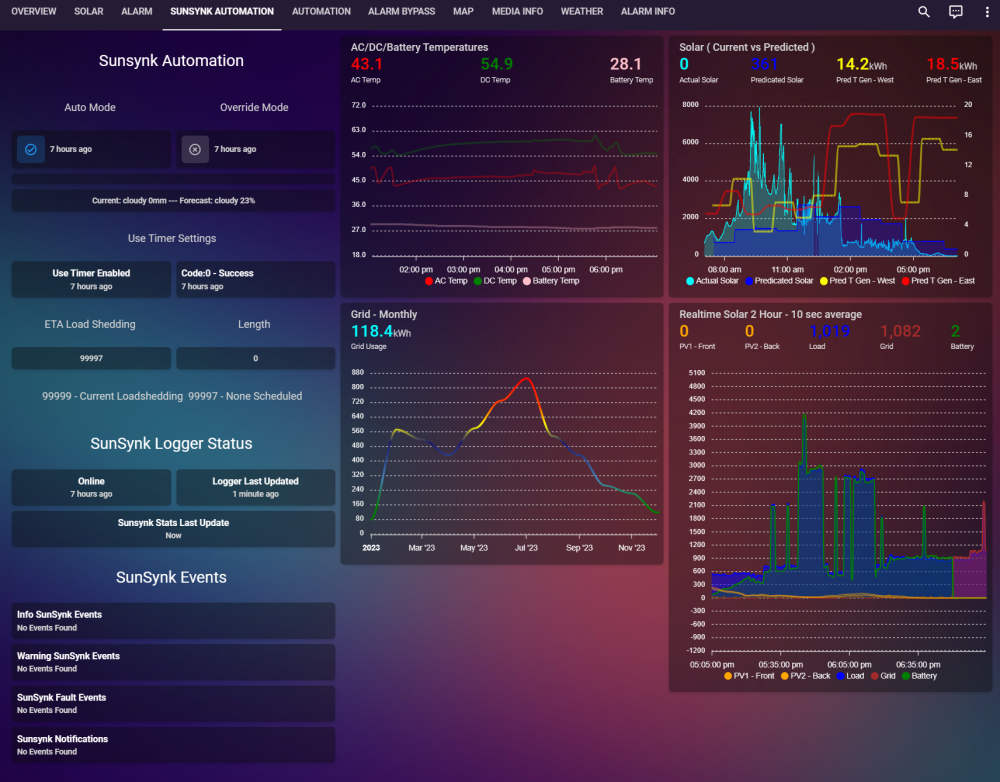Click Battery green legend dot
The image size is (1000, 782).
[906, 675]
